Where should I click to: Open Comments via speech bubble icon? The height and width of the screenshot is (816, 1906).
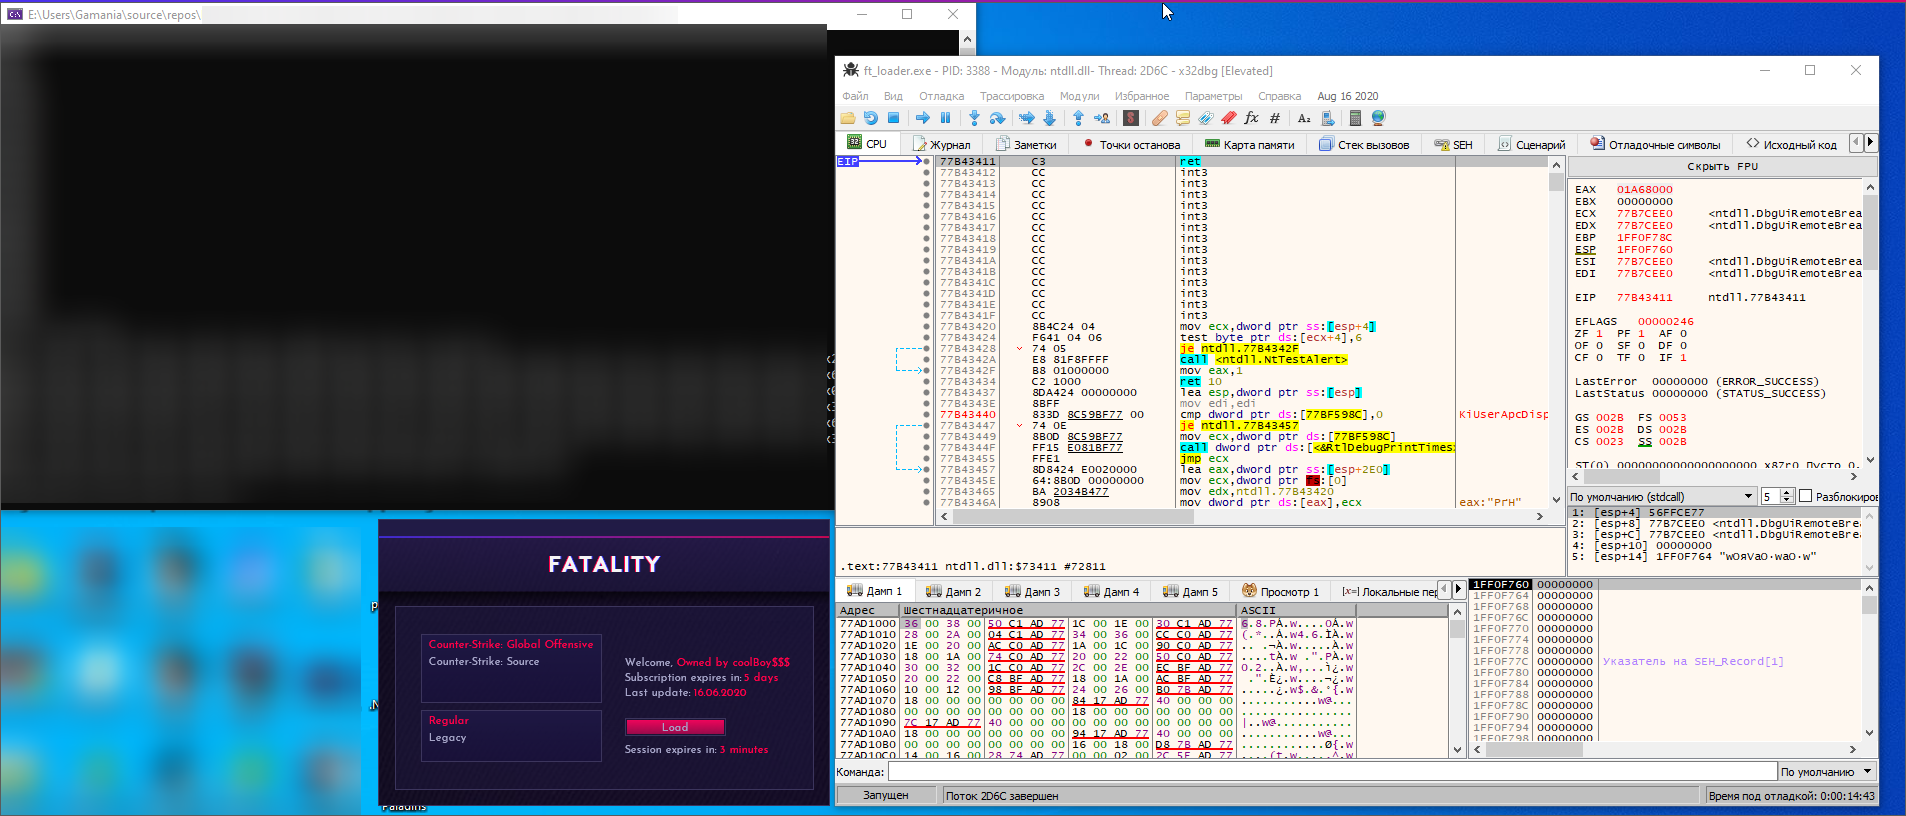click(x=1182, y=118)
